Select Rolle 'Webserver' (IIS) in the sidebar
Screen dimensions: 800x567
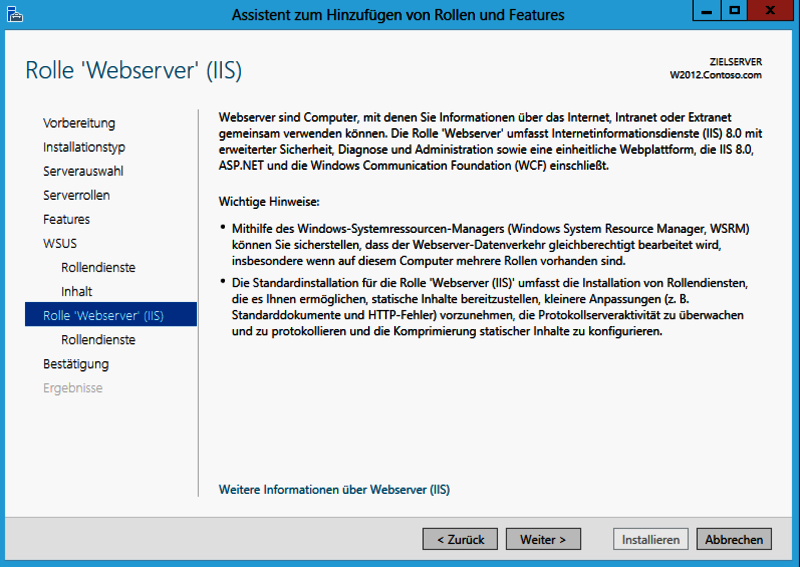click(x=111, y=314)
